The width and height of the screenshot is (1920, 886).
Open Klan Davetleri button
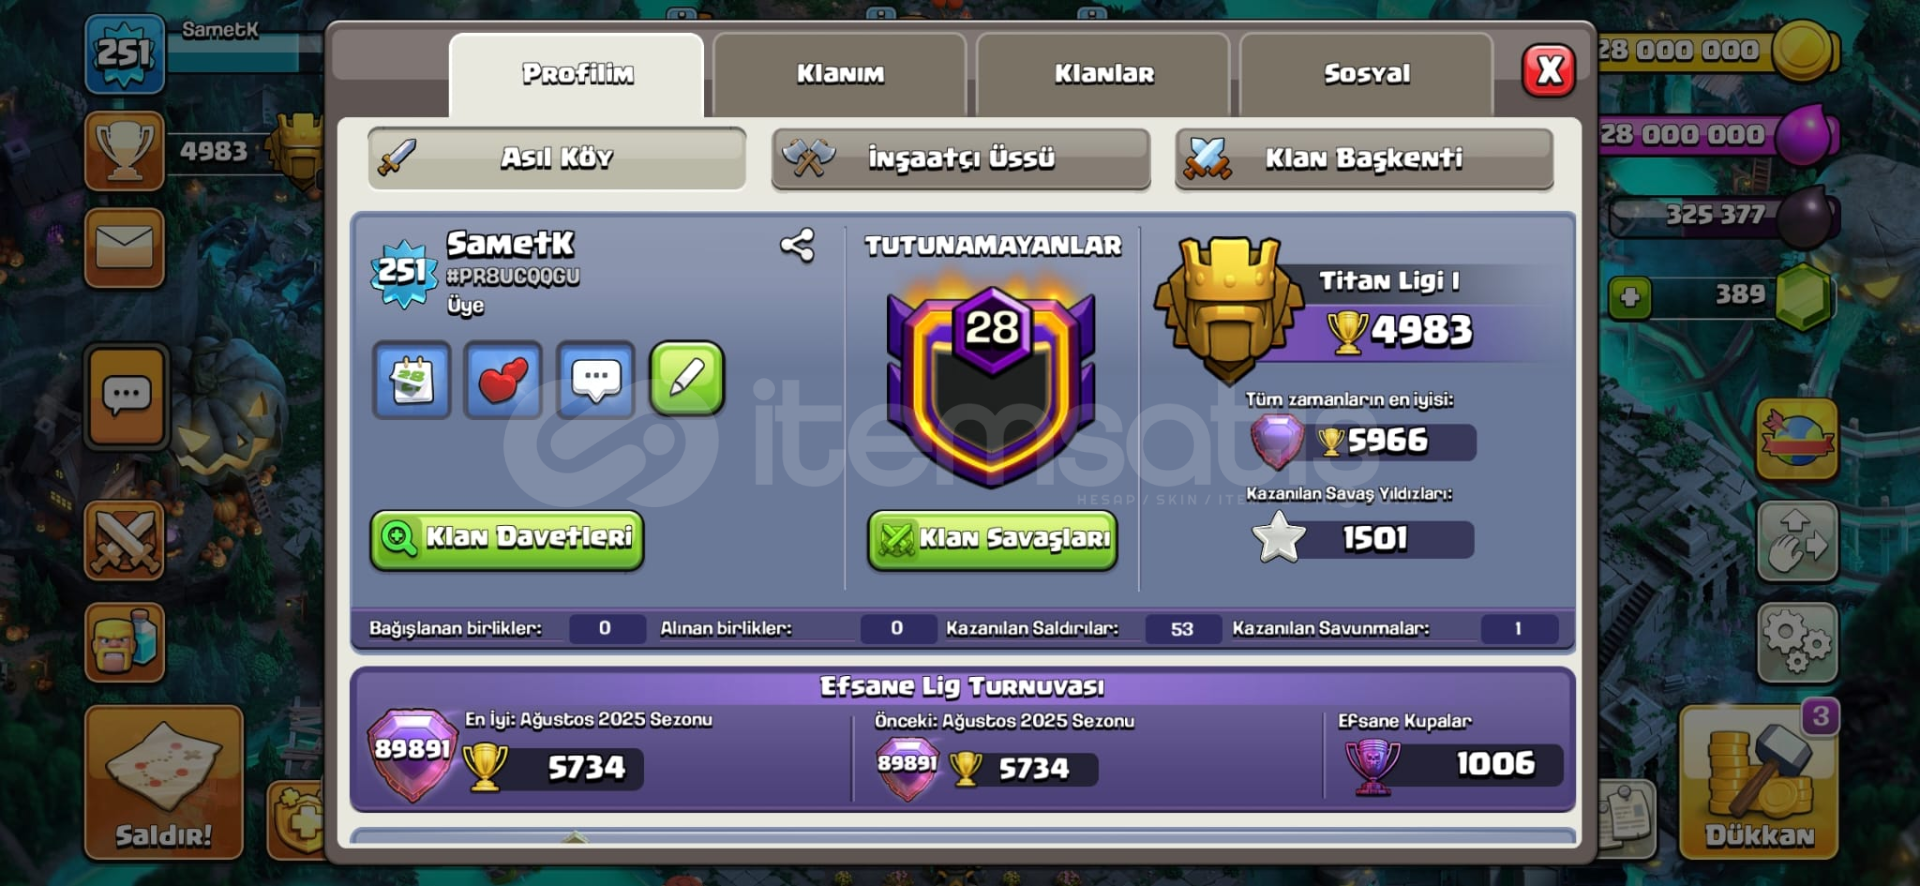point(507,540)
